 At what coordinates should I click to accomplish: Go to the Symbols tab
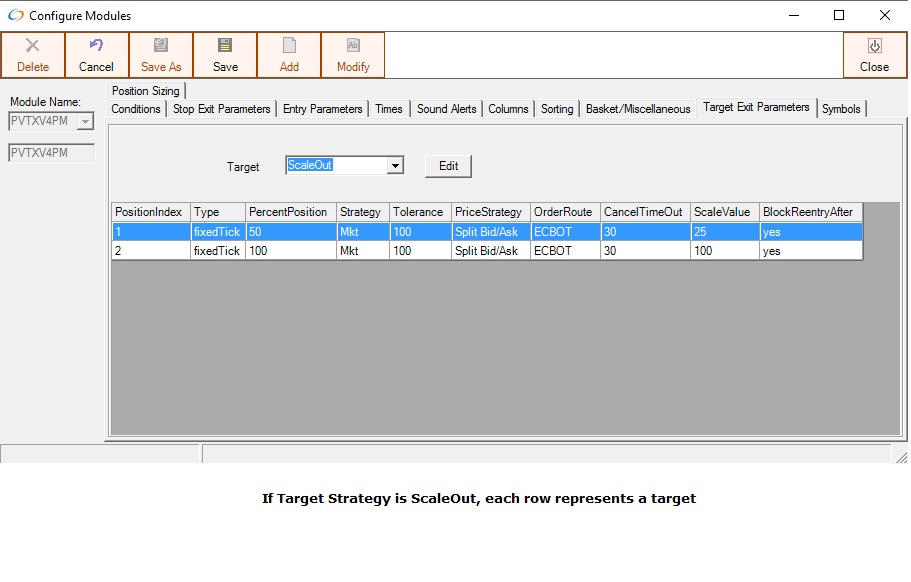point(841,109)
